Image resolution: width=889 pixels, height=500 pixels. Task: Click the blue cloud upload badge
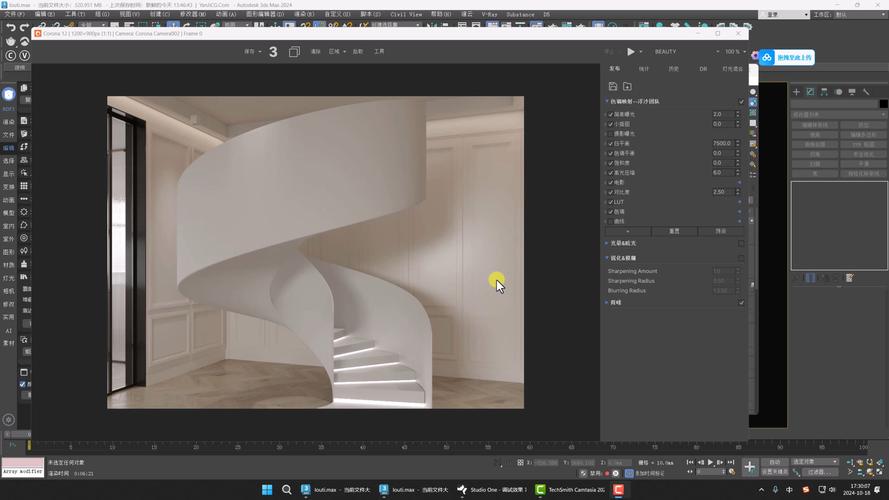[x=767, y=58]
